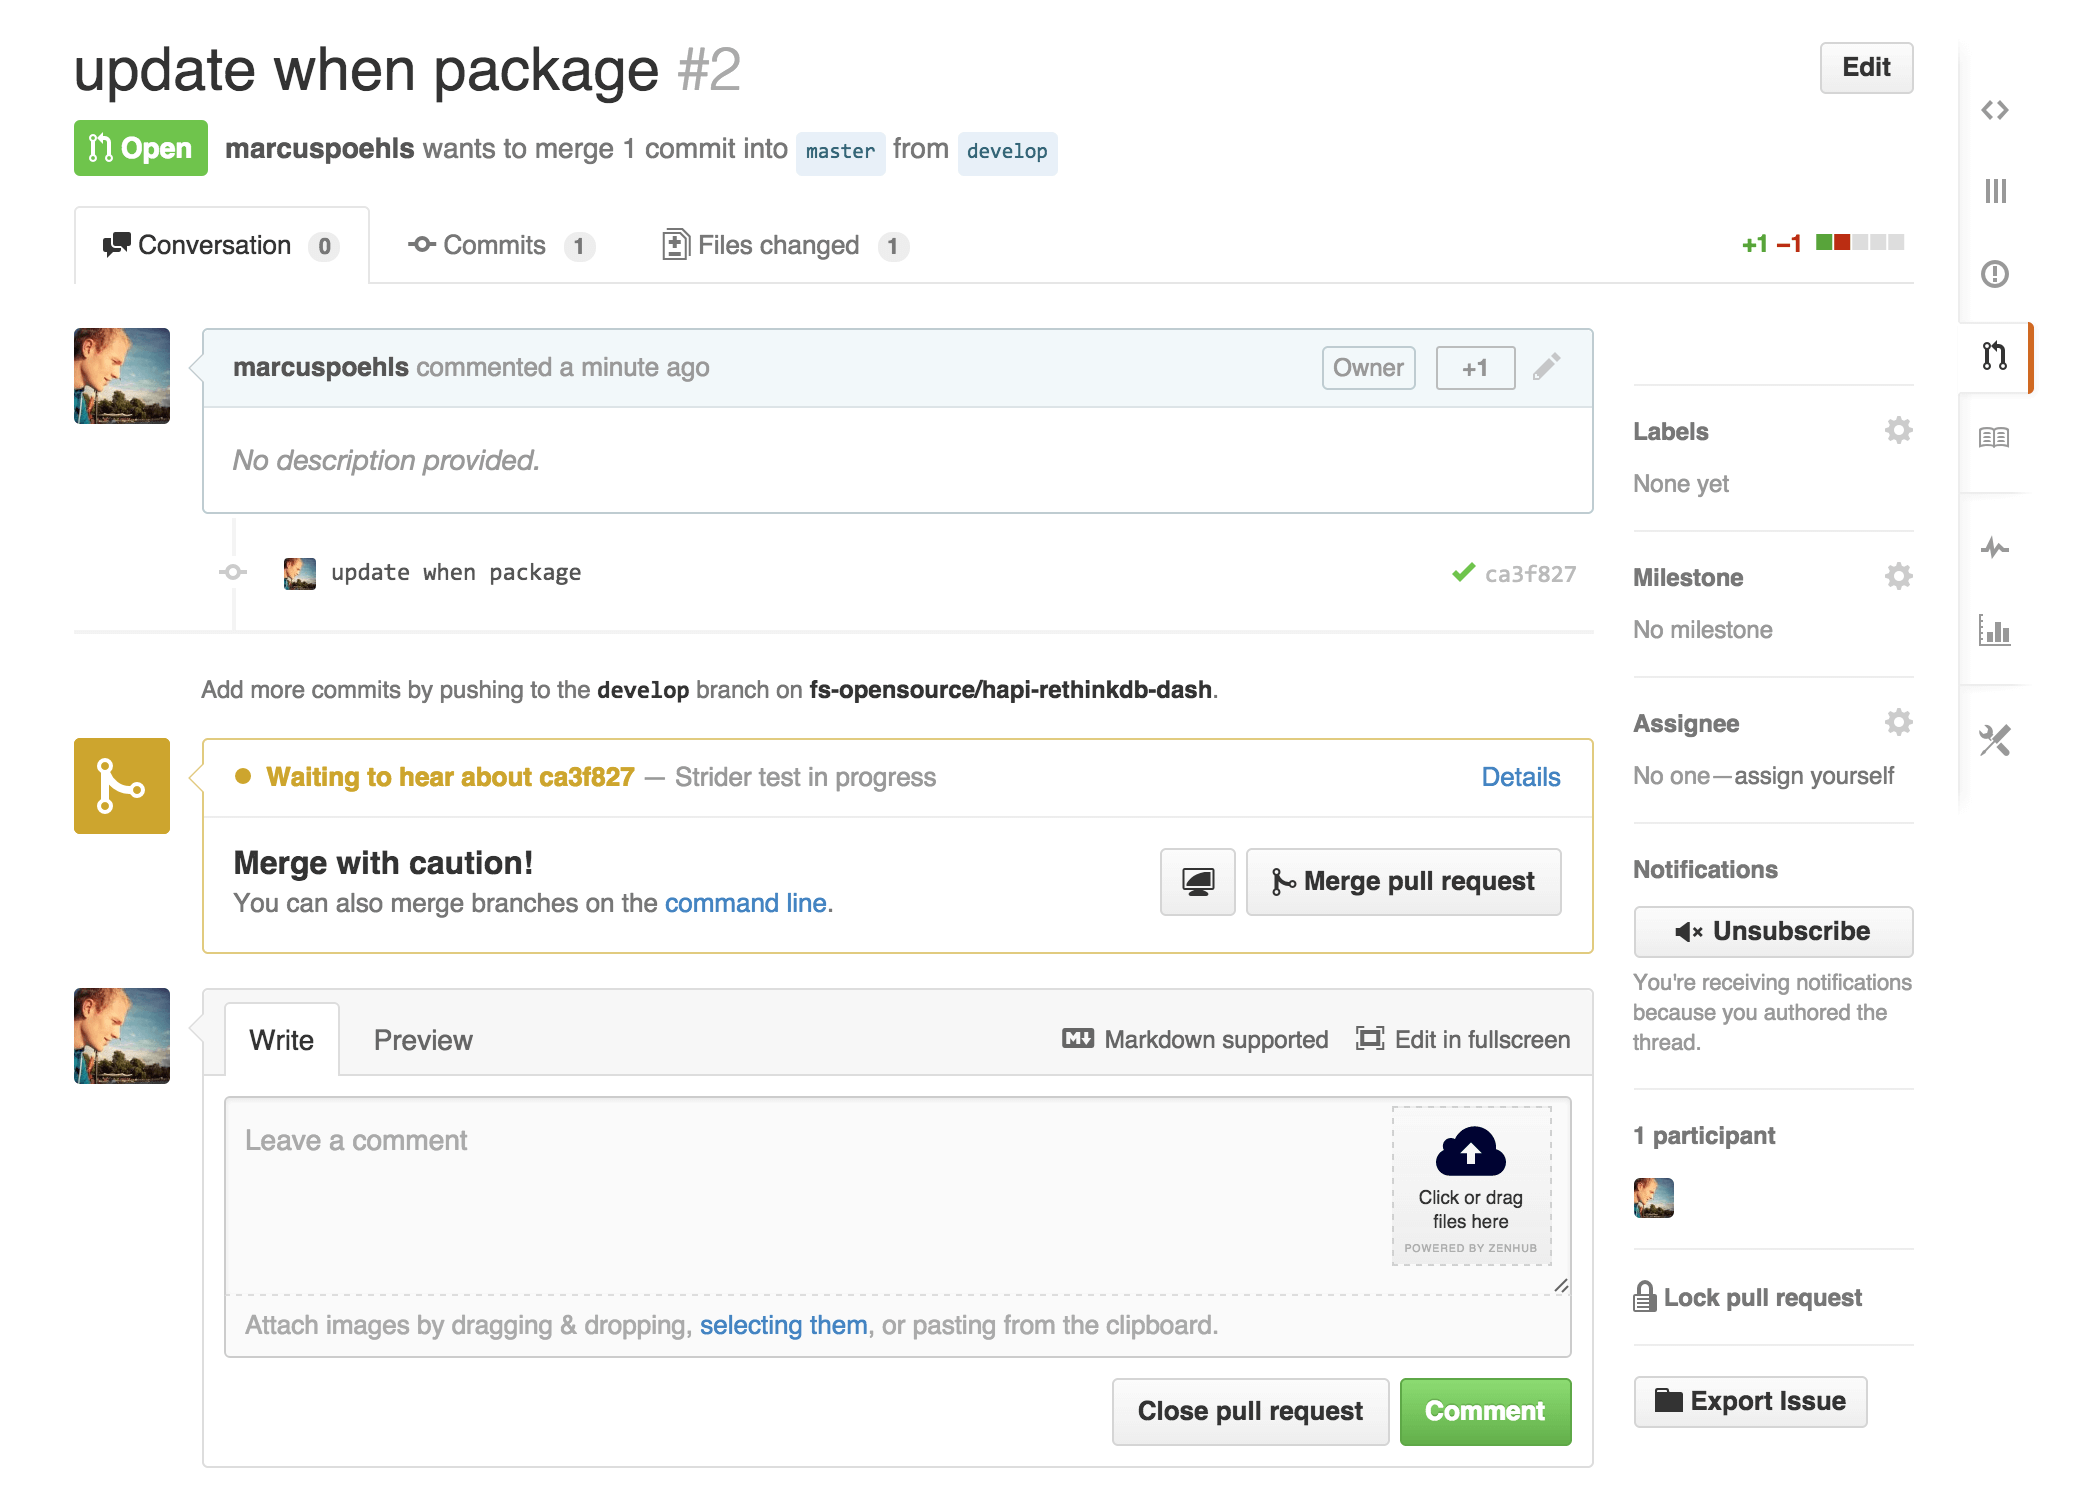Select the Write tab
This screenshot has width=2098, height=1506.
(x=282, y=1040)
